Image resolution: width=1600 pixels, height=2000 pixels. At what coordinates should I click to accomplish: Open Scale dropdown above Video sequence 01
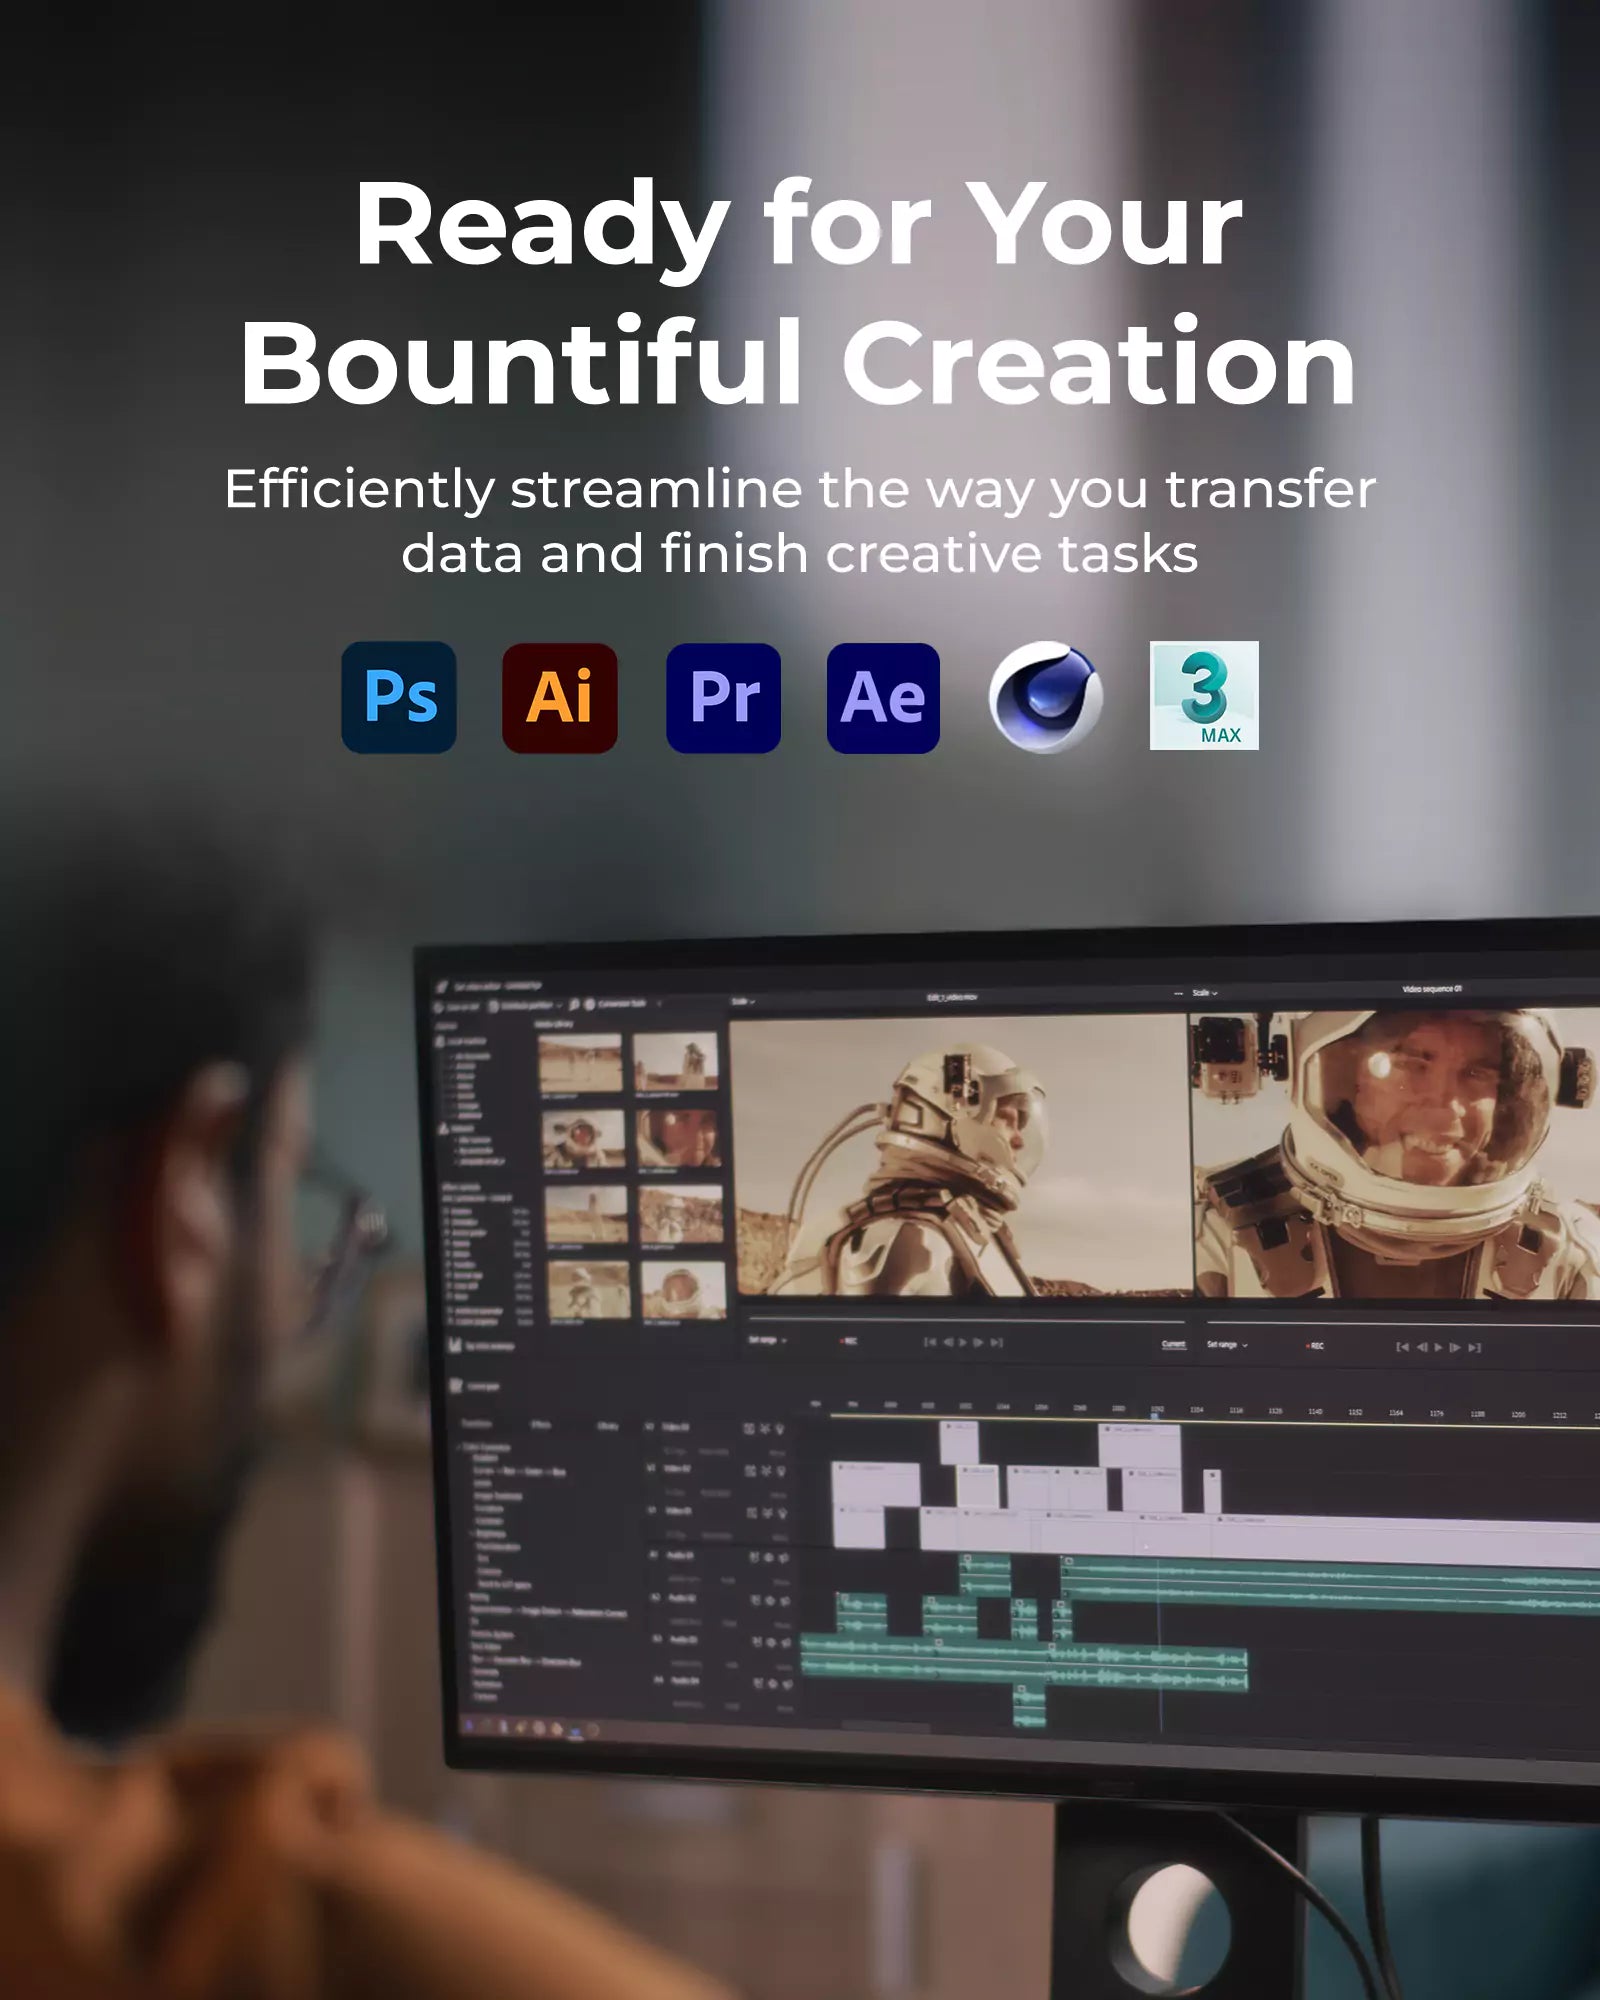[1205, 993]
